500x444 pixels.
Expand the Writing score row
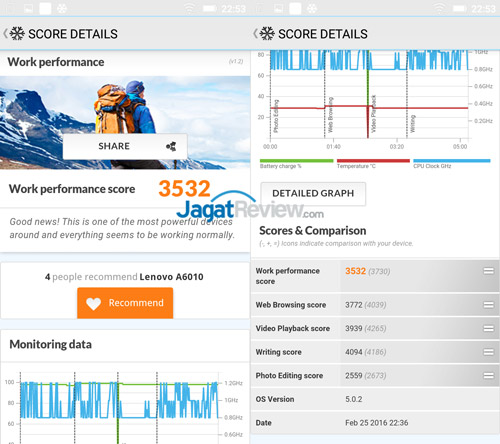489,352
